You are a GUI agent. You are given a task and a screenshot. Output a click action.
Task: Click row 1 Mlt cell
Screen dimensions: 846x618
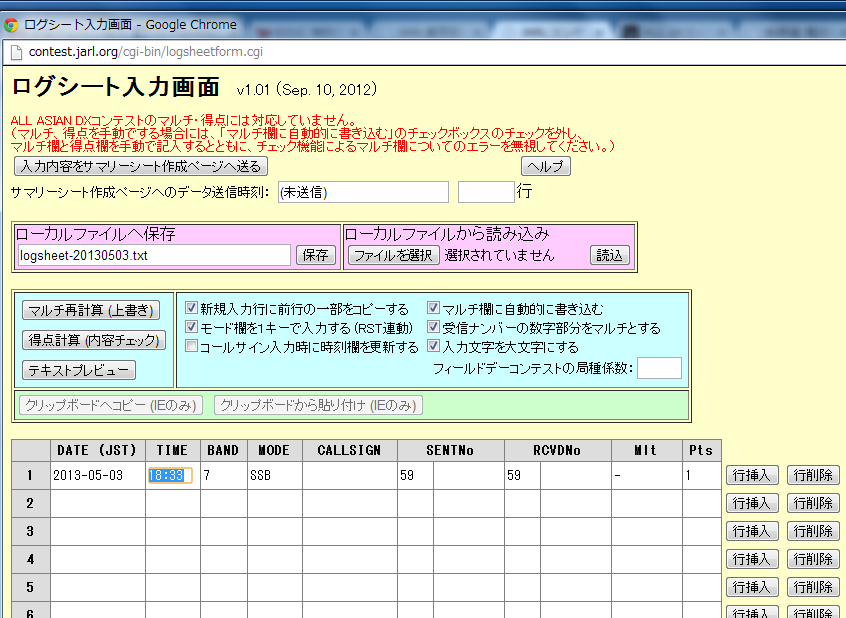[646, 476]
